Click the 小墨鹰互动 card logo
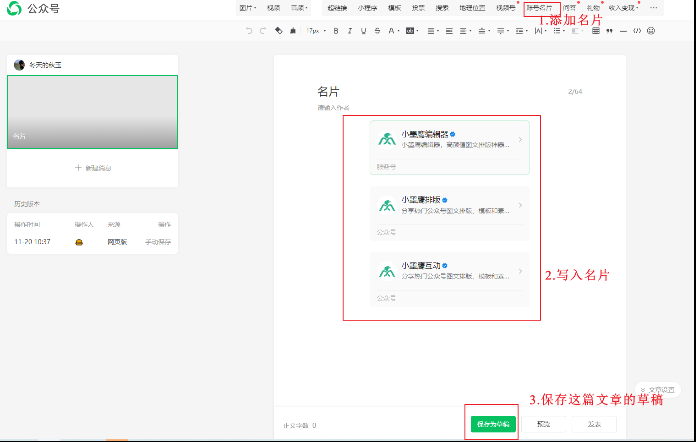 click(x=387, y=271)
